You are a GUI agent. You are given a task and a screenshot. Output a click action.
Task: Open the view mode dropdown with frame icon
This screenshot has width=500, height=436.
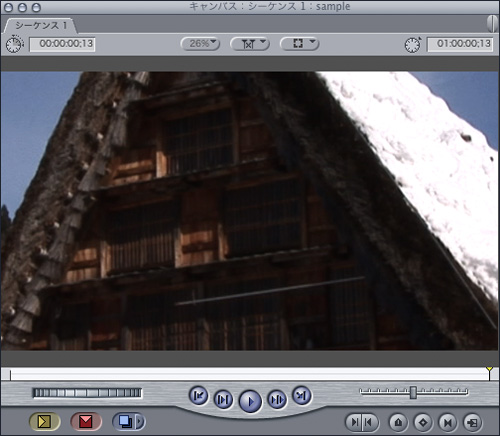click(x=300, y=43)
